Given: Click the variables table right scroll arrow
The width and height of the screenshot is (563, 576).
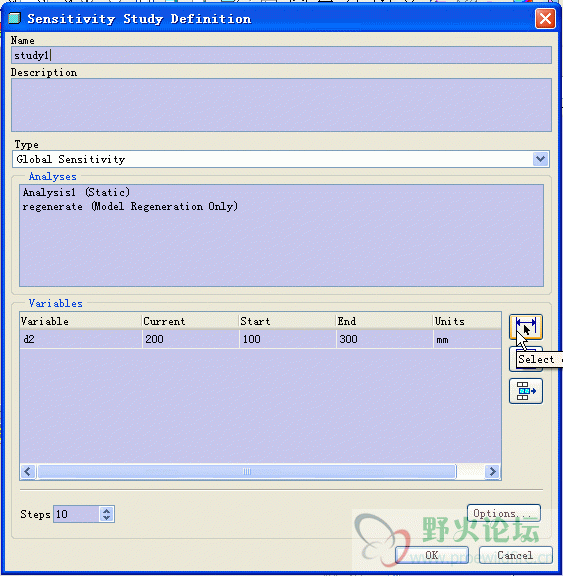Looking at the screenshot, I should [x=492, y=471].
